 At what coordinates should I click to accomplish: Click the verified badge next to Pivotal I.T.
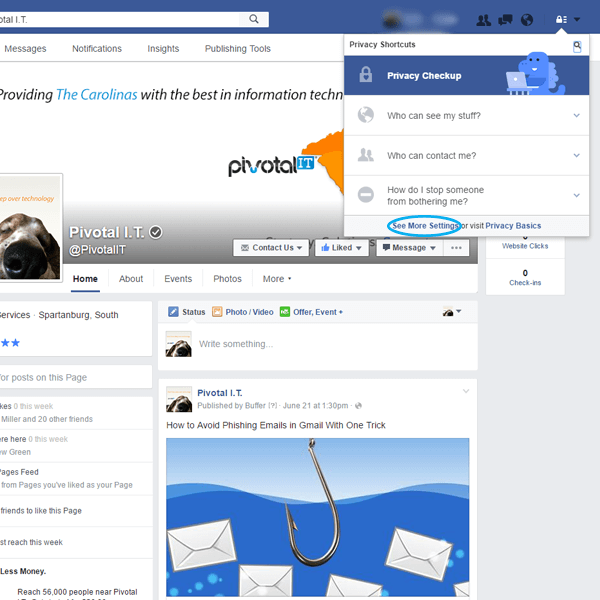(x=155, y=232)
